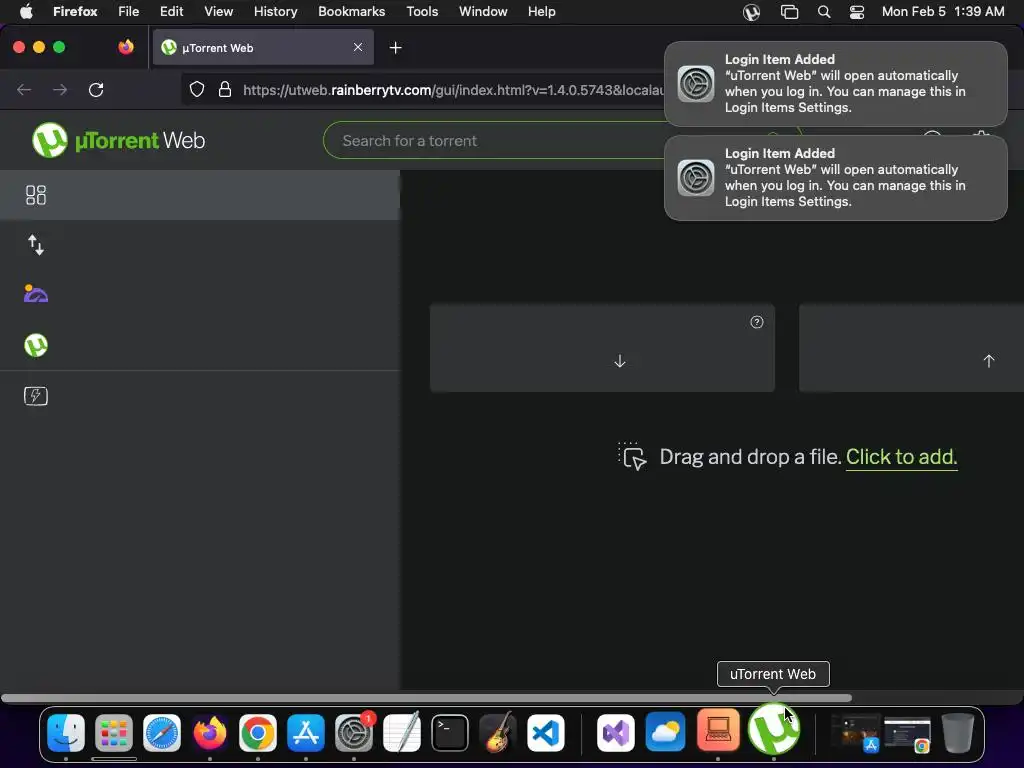Screen dimensions: 1024x768
Task: Click the uTorrent menu bar status icon
Action: tap(751, 12)
